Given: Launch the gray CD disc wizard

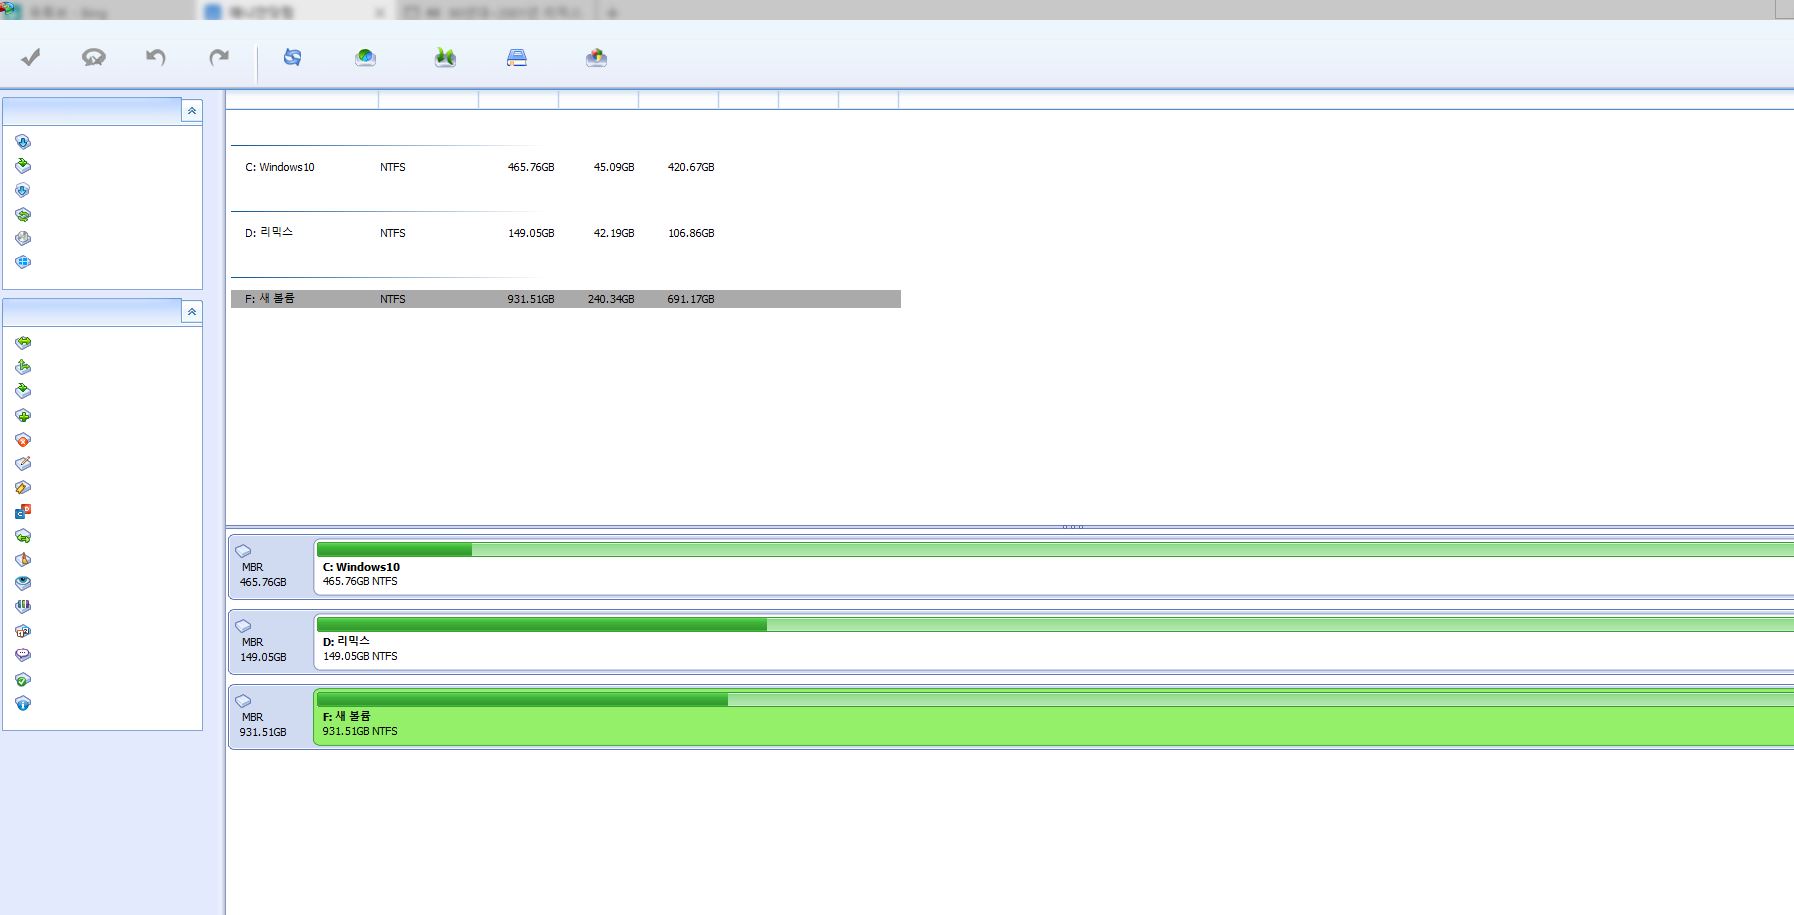Looking at the screenshot, I should pyautogui.click(x=23, y=238).
